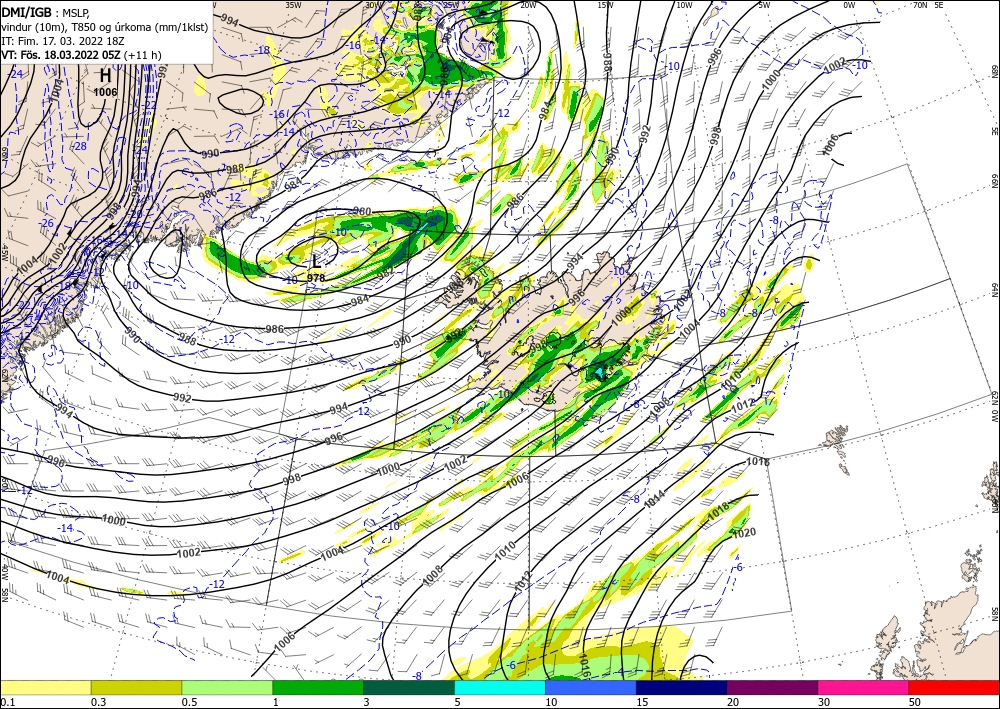
Task: Click the olive 0.3 legend swatch
Action: [x=136, y=687]
